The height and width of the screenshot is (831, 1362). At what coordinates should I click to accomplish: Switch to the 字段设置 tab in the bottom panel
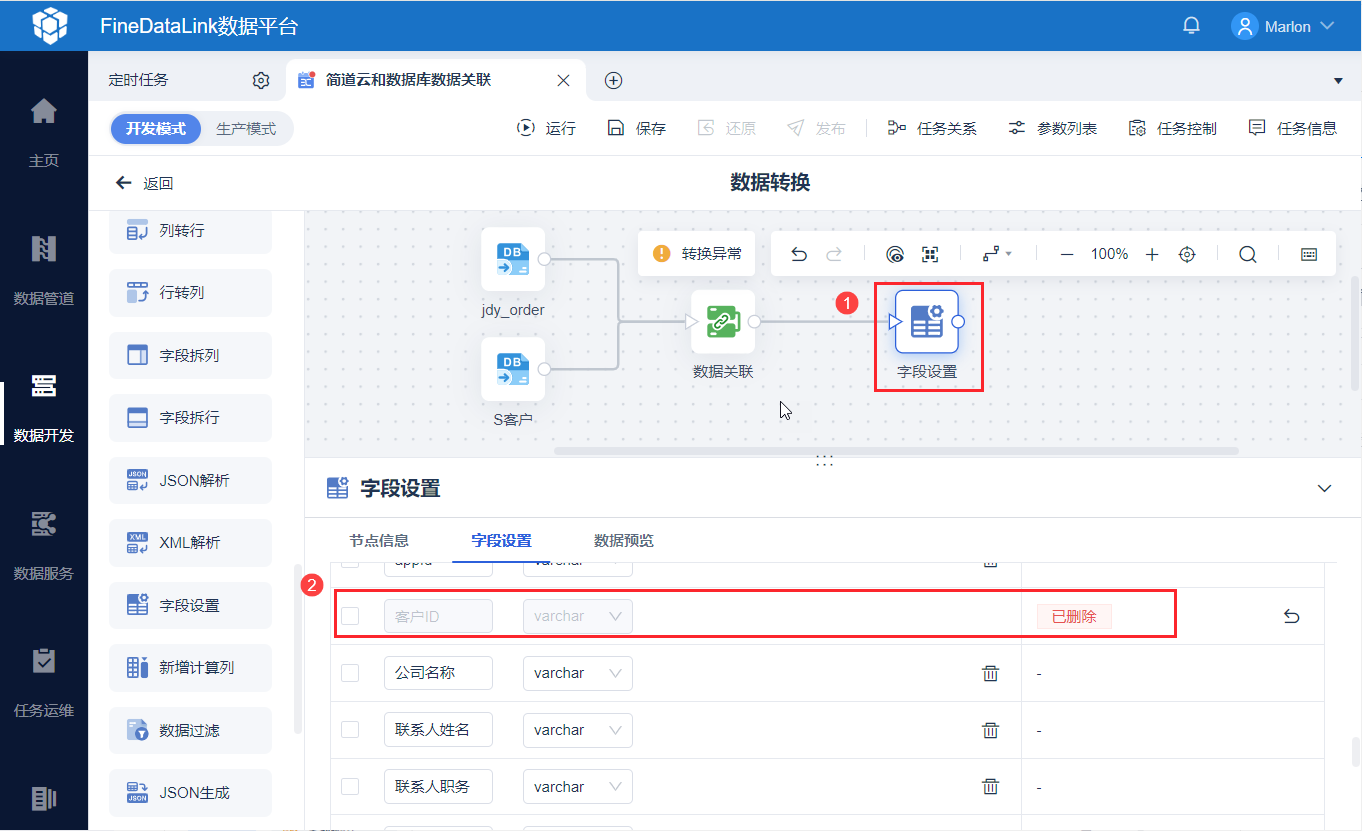click(502, 541)
